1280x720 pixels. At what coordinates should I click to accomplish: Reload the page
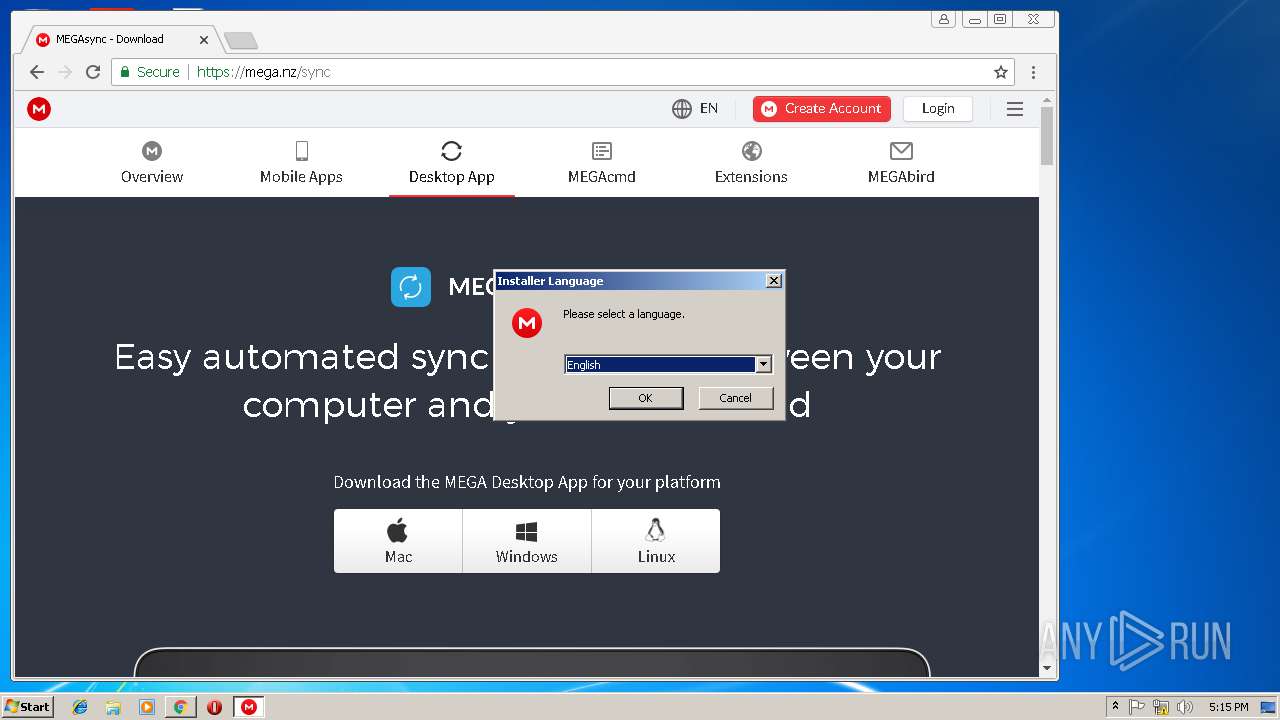click(93, 72)
